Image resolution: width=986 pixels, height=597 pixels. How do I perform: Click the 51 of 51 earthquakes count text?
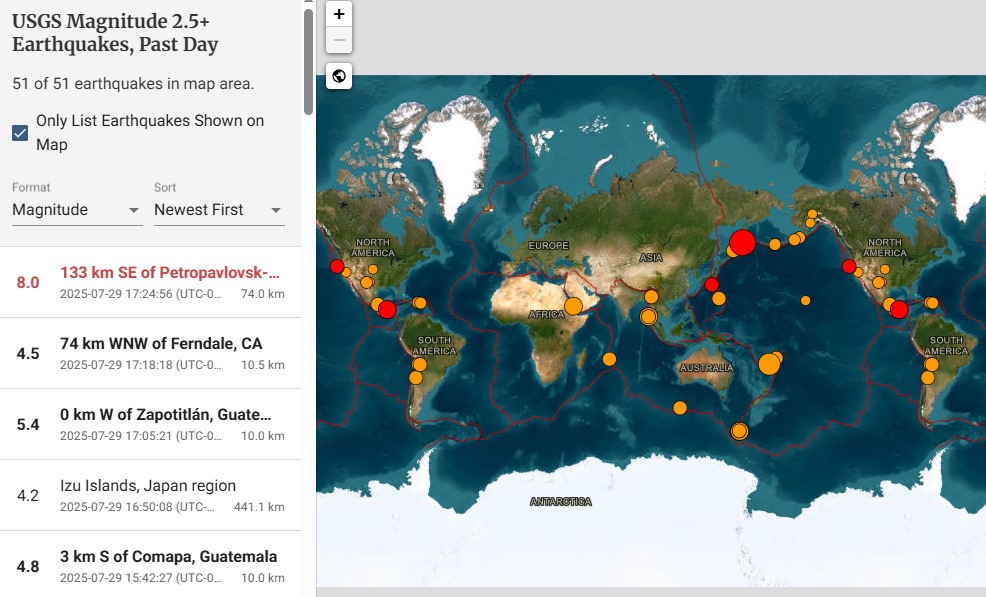pos(133,84)
